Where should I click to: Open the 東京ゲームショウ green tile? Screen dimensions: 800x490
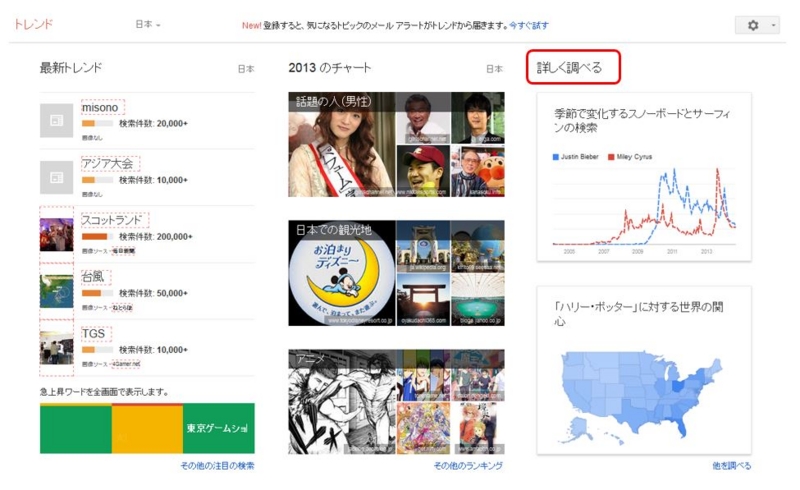point(219,428)
